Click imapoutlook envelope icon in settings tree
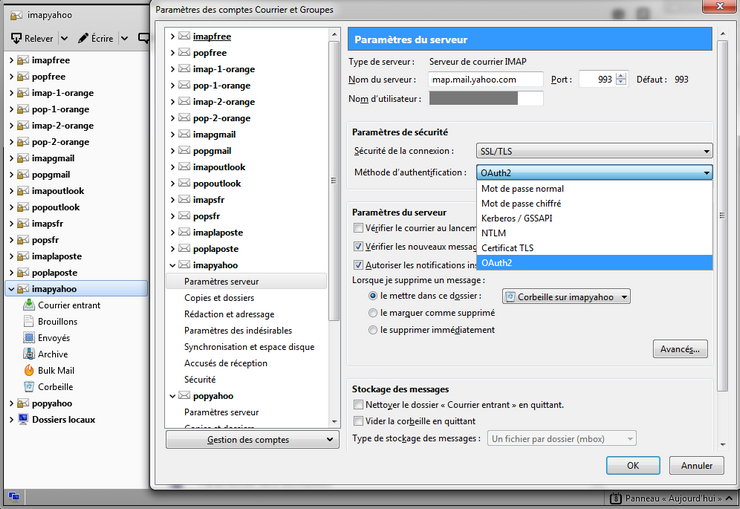 184,167
